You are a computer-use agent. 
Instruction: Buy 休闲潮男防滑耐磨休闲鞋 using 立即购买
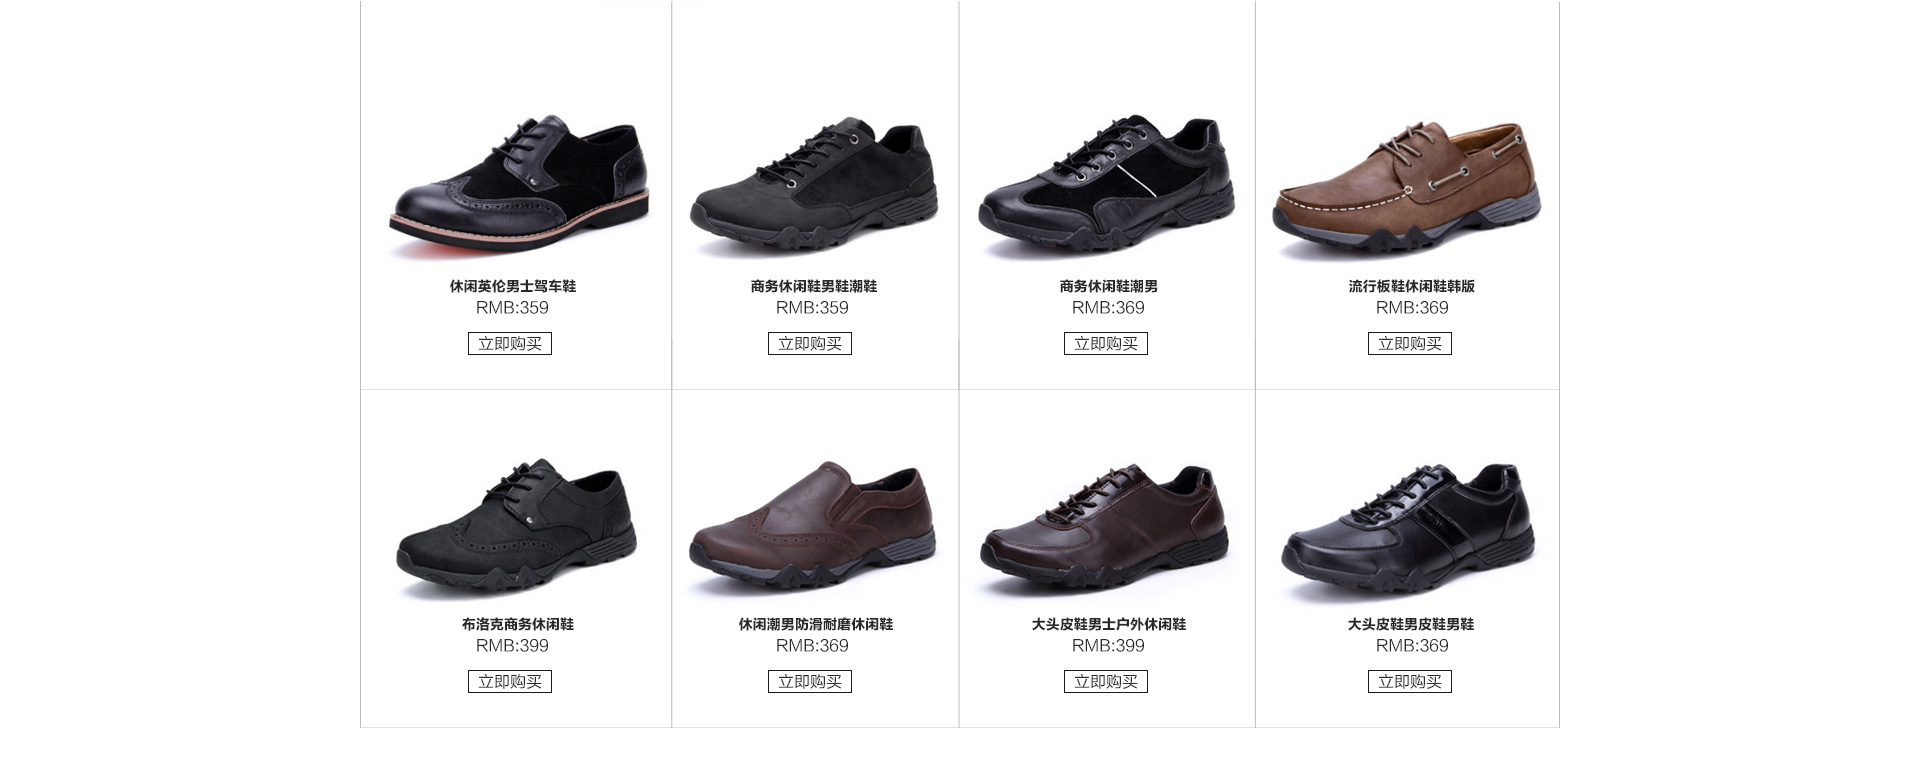[x=810, y=682]
